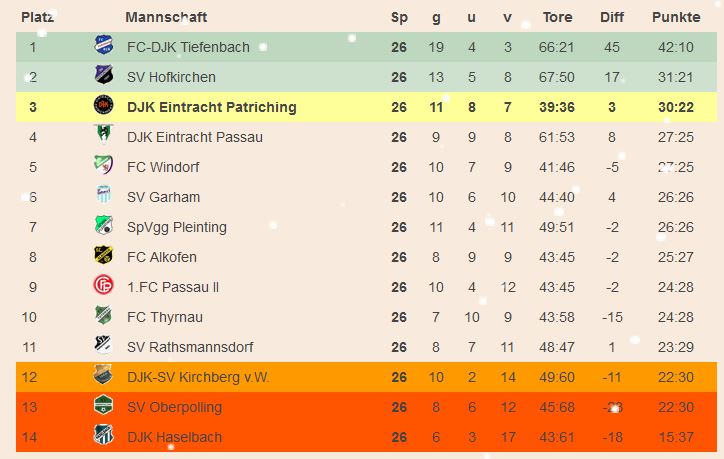Image resolution: width=724 pixels, height=459 pixels.
Task: Open the DJK Eintracht Patriching club logo
Action: click(103, 105)
